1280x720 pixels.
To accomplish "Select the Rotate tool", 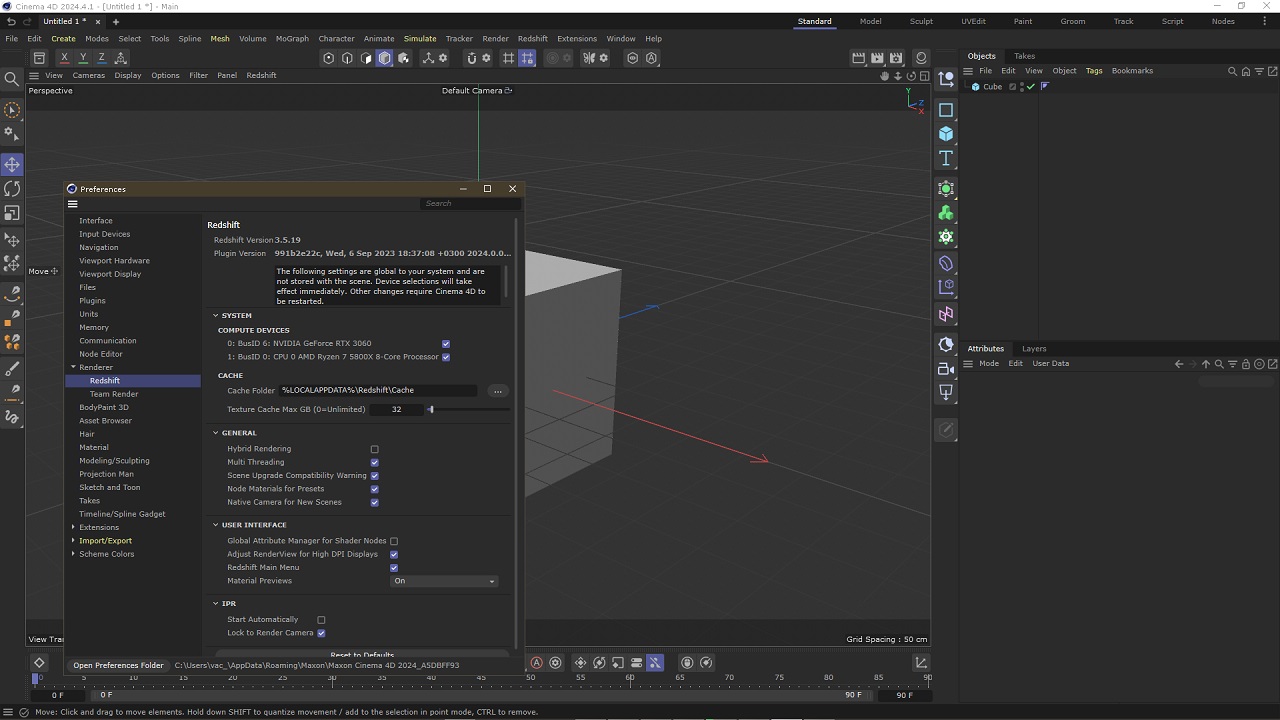I will (12, 189).
